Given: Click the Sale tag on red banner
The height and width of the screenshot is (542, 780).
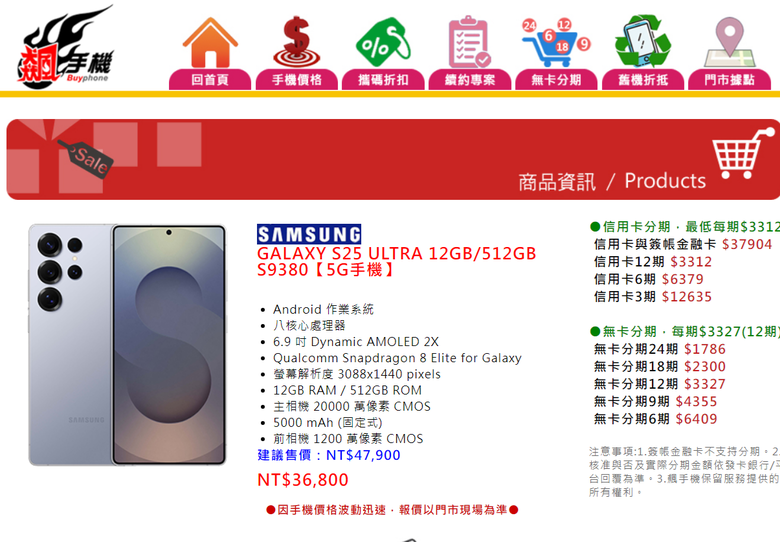Looking at the screenshot, I should (x=86, y=159).
